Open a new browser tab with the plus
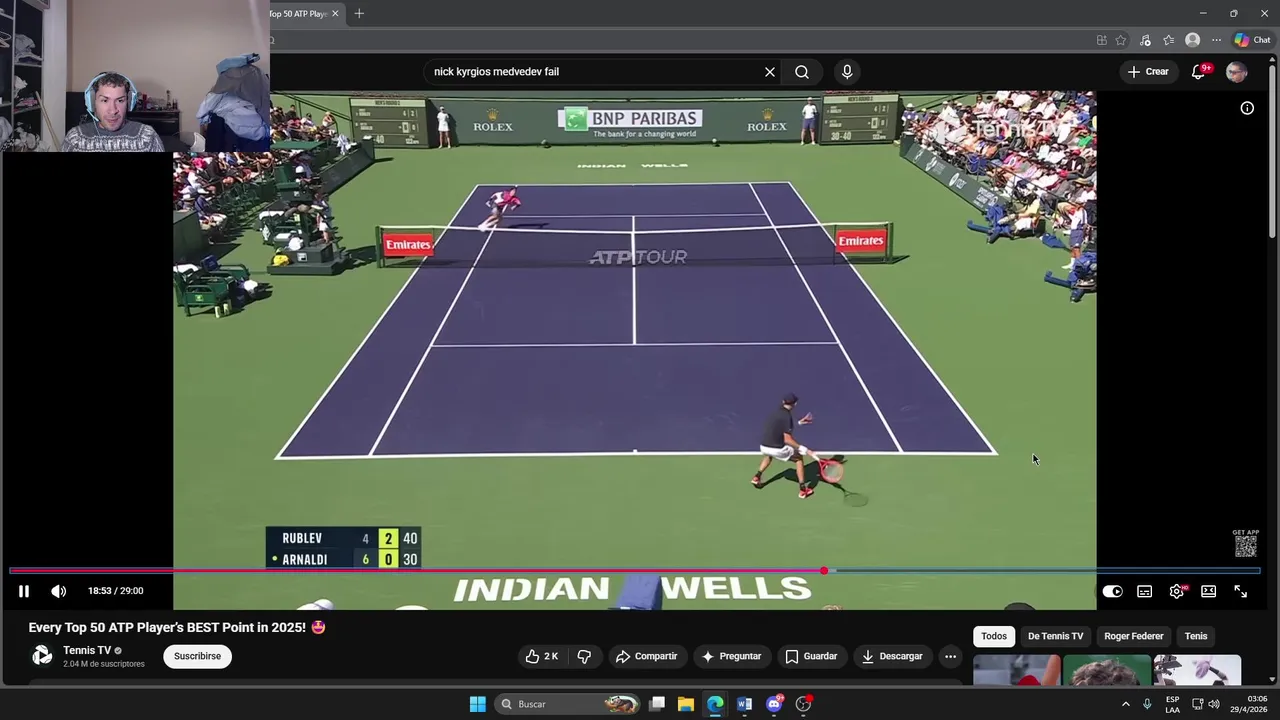This screenshot has width=1280, height=720. (x=359, y=13)
